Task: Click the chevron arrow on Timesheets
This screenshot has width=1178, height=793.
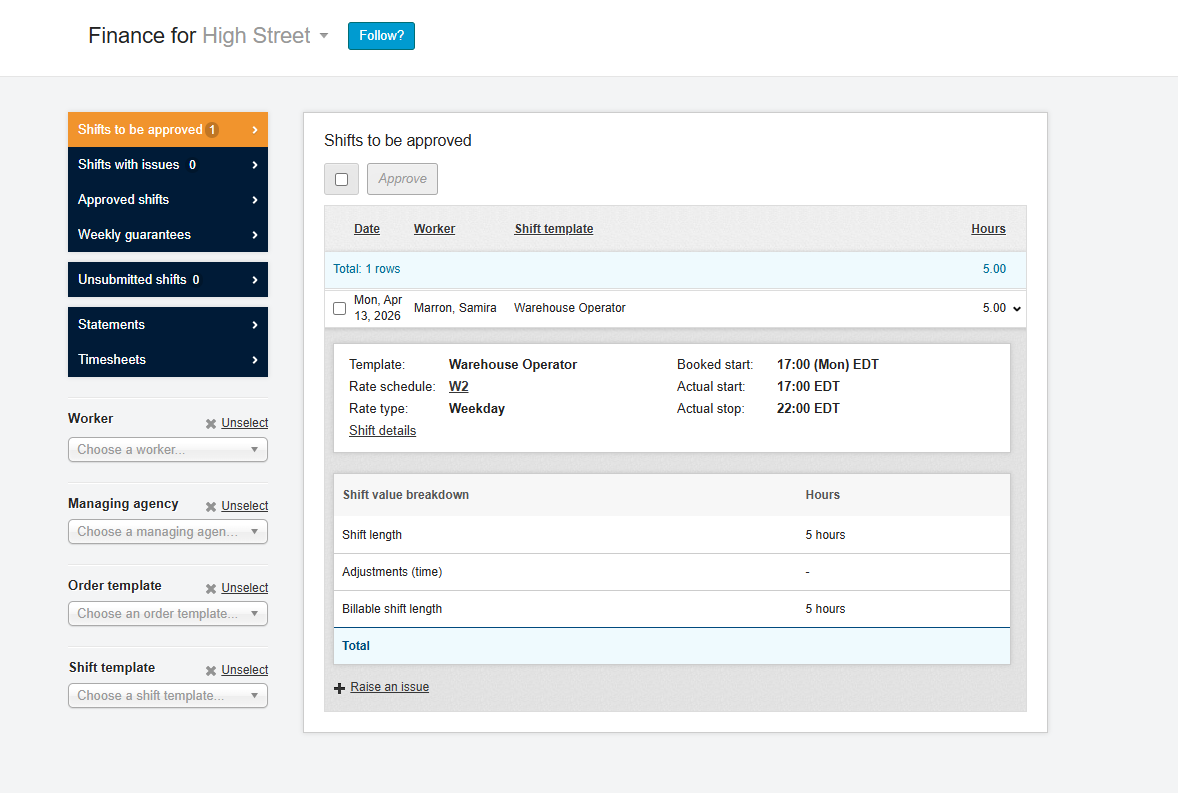Action: pos(255,360)
